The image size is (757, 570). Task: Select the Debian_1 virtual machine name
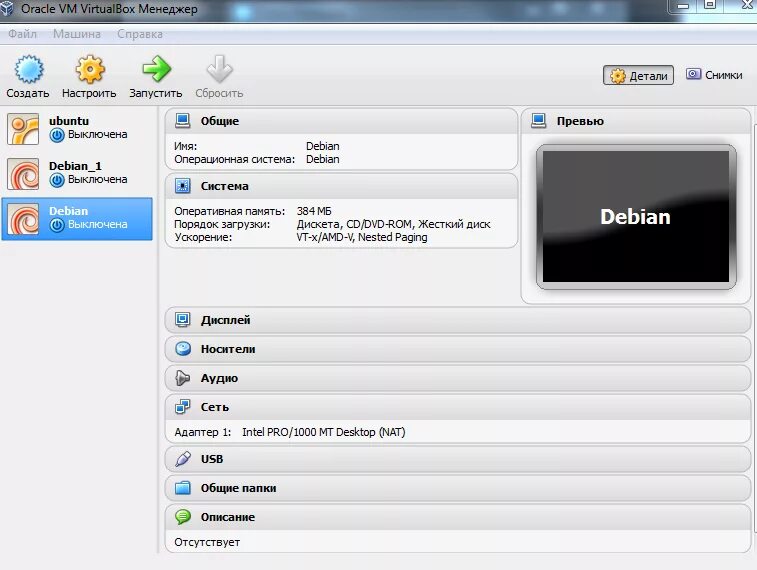click(x=75, y=166)
